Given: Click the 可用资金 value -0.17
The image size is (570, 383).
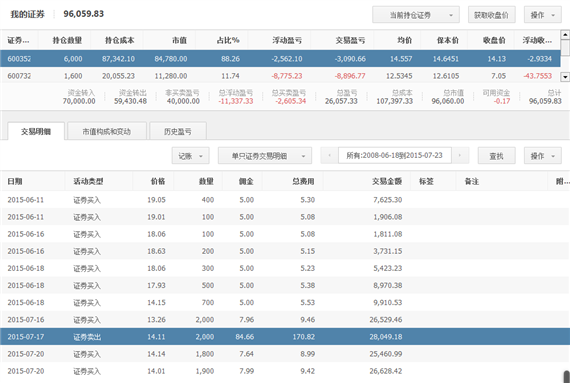Looking at the screenshot, I should 502,101.
